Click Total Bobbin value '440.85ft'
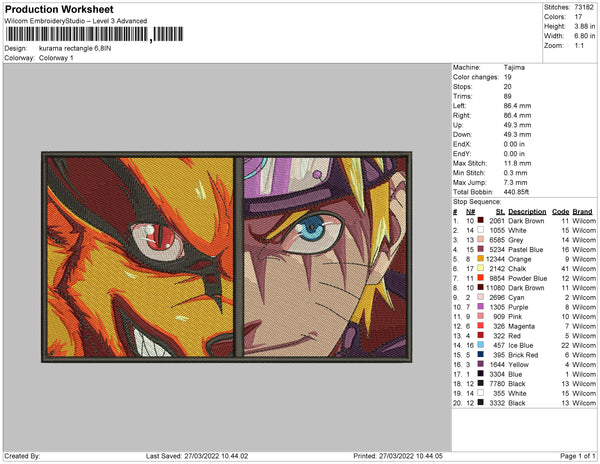 (516, 192)
